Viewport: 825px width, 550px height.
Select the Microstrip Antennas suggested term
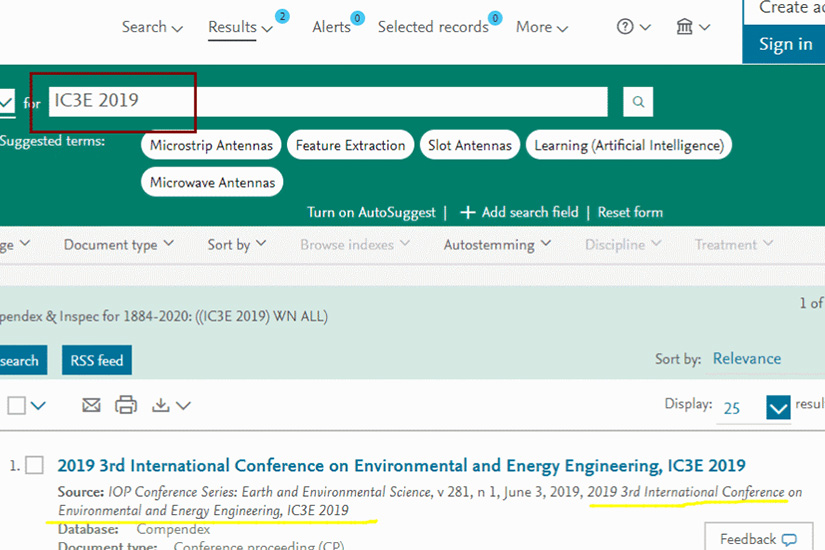click(x=211, y=145)
